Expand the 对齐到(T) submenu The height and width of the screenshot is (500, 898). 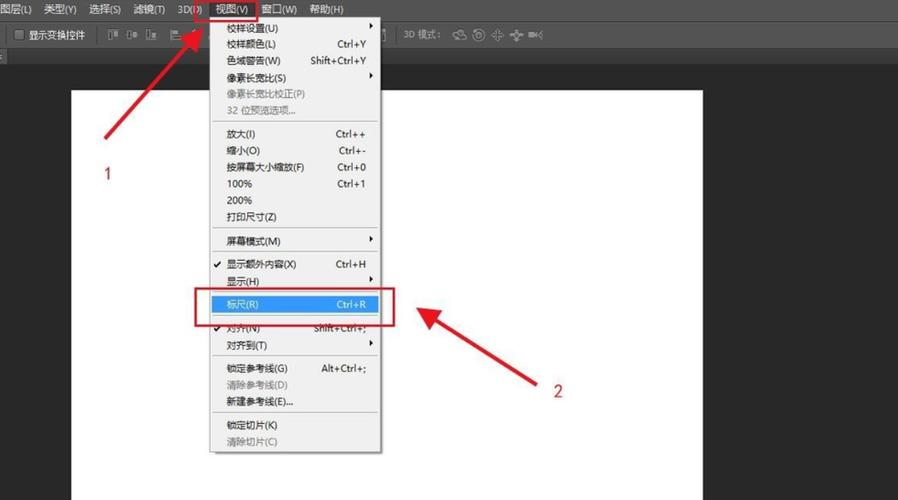pos(295,345)
